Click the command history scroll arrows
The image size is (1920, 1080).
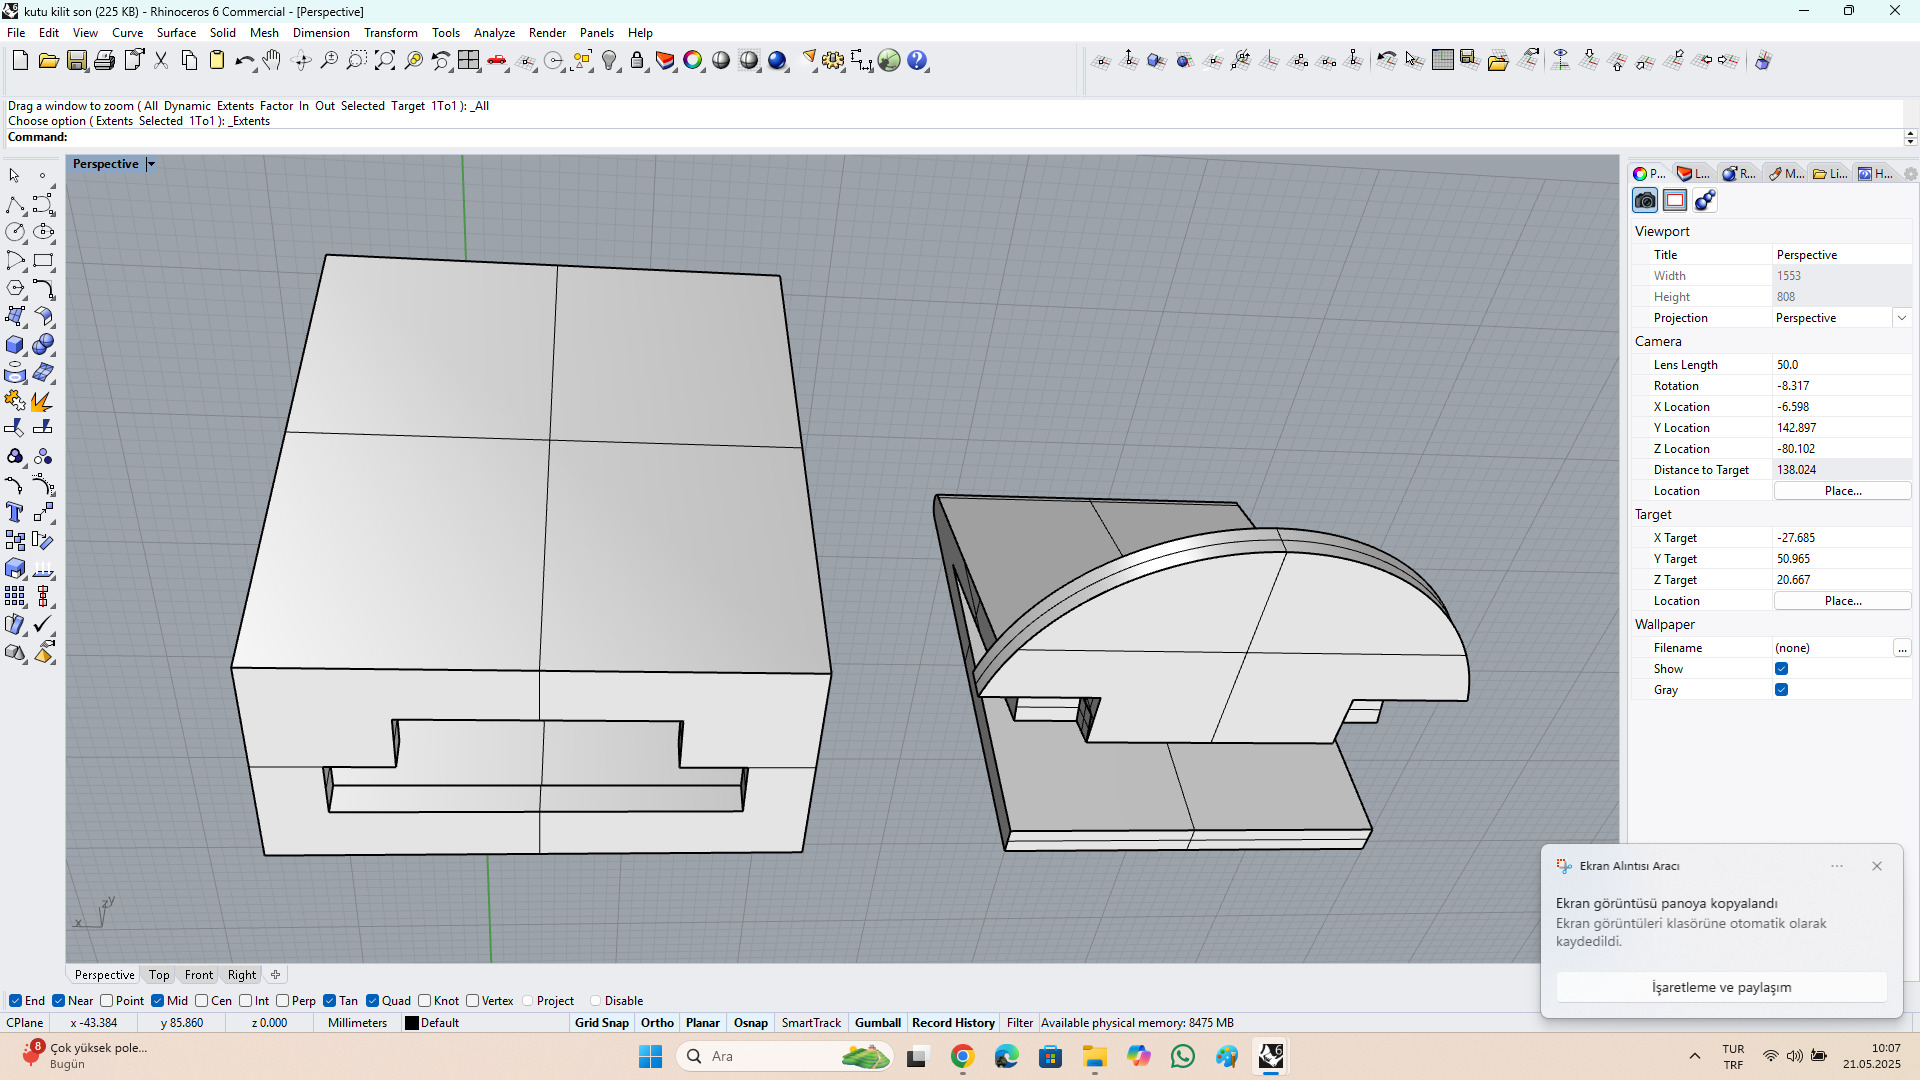(1910, 137)
